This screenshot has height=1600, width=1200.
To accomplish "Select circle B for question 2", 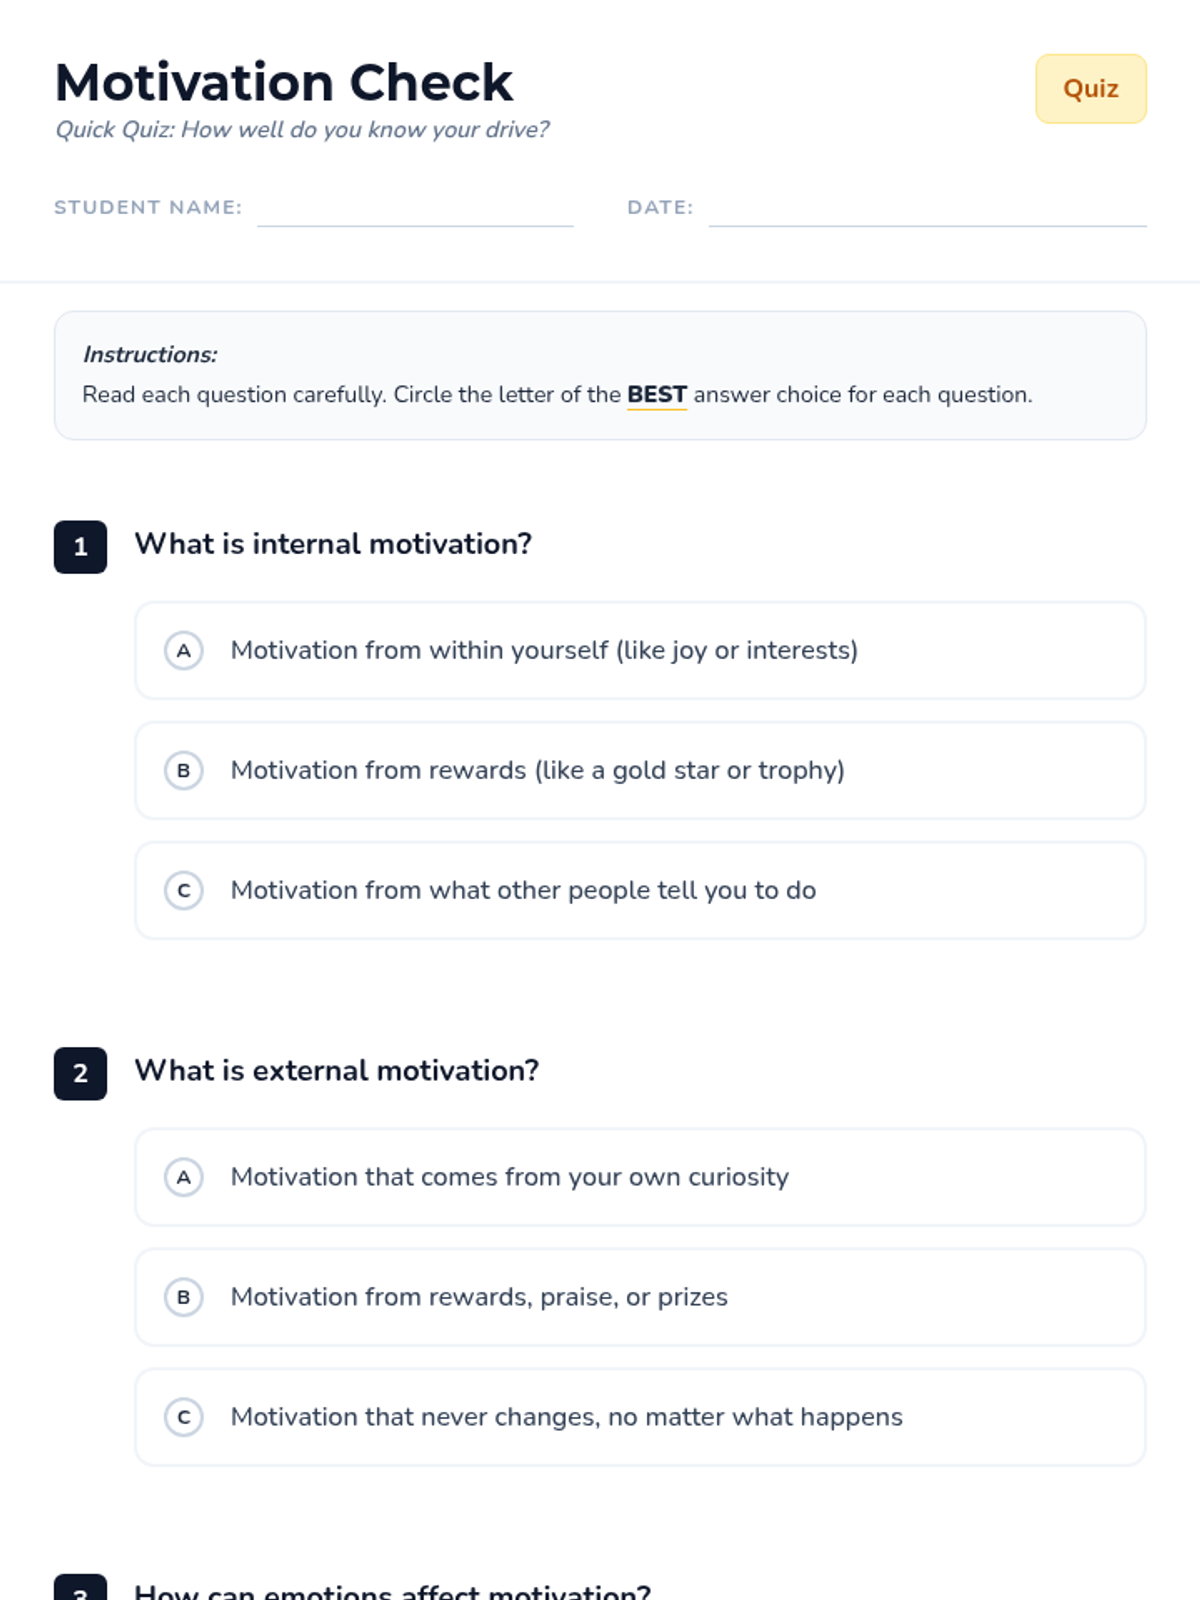I will click(184, 1297).
